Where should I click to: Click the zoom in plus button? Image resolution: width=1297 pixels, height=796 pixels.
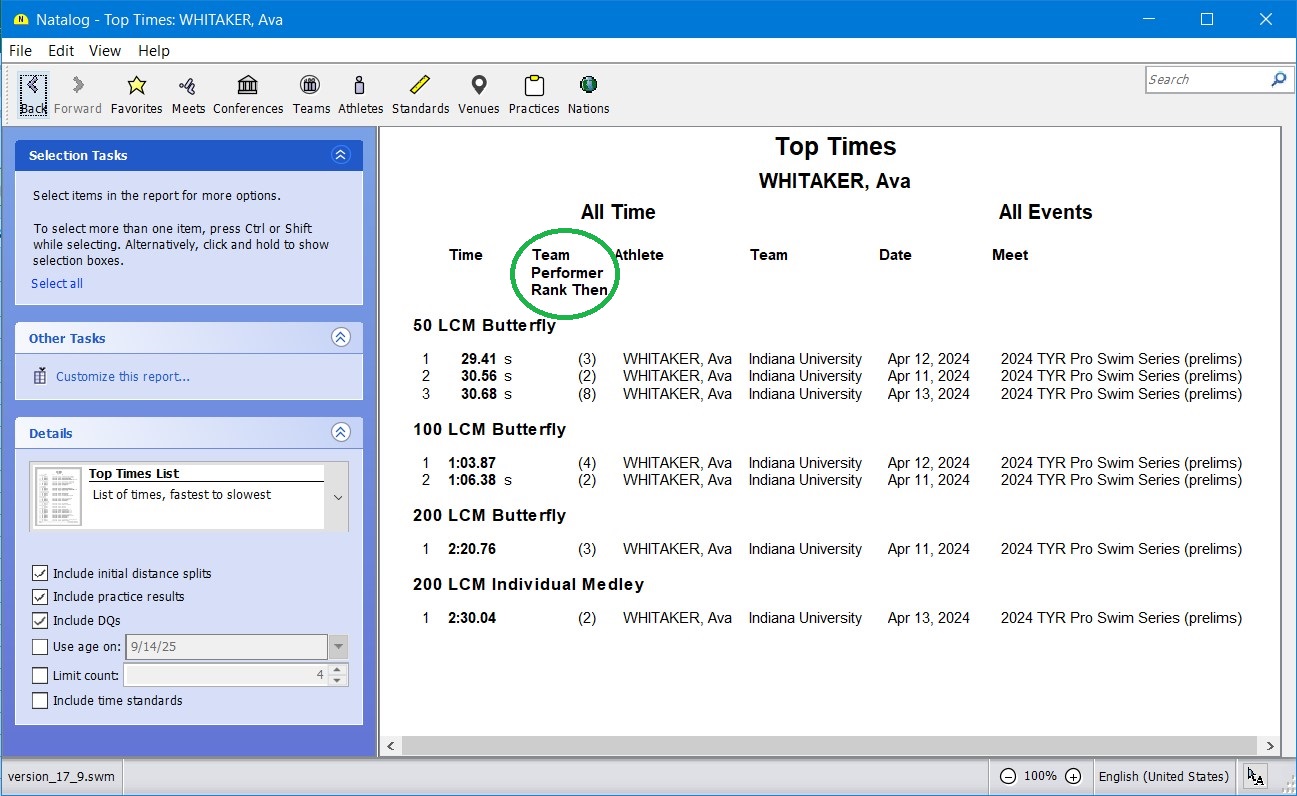pos(1073,777)
